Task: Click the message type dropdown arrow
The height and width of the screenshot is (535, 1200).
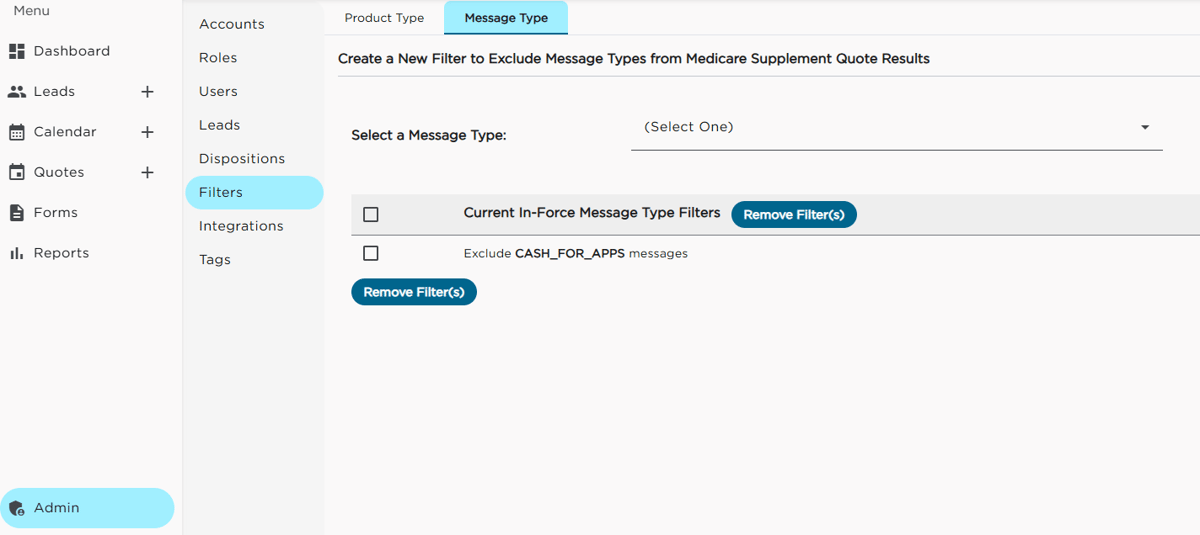Action: (1145, 127)
